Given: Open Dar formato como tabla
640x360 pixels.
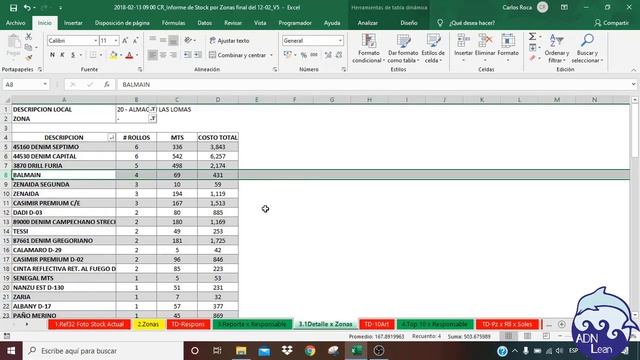Looking at the screenshot, I should click(403, 48).
